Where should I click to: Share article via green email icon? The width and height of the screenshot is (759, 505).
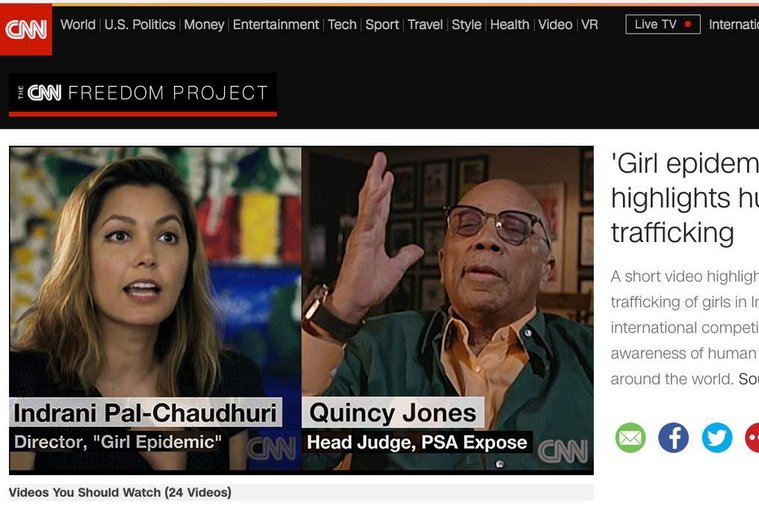coord(630,438)
